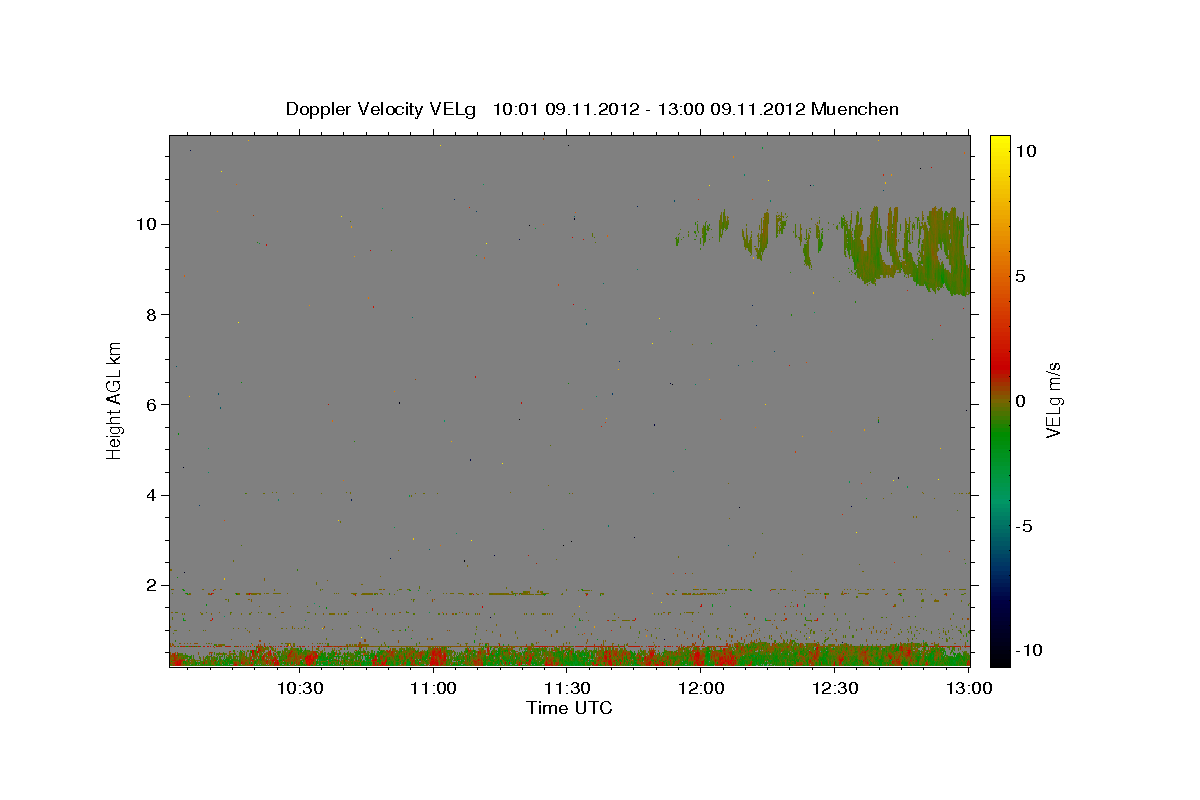Click the height tick label 6
The width and height of the screenshot is (1200, 800).
click(153, 404)
